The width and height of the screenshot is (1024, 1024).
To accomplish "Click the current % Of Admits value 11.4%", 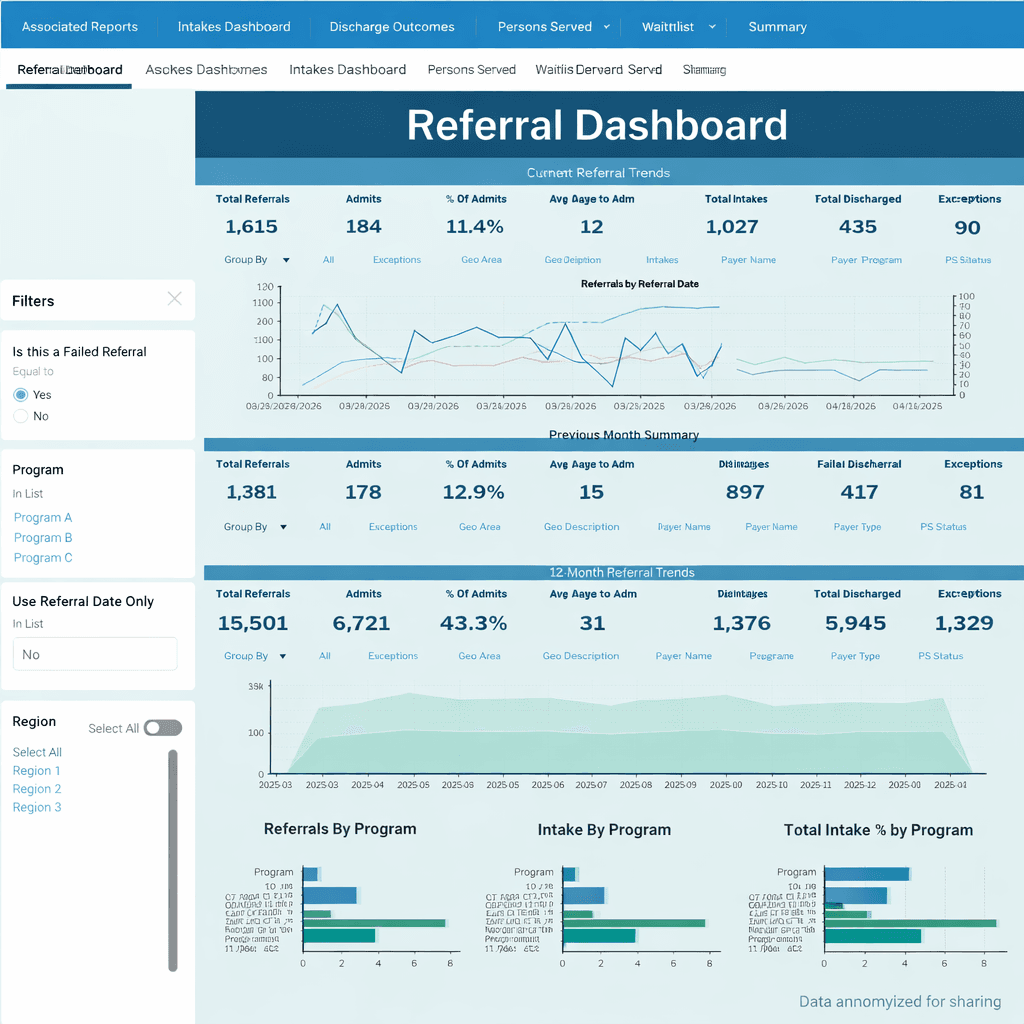I will [x=475, y=227].
